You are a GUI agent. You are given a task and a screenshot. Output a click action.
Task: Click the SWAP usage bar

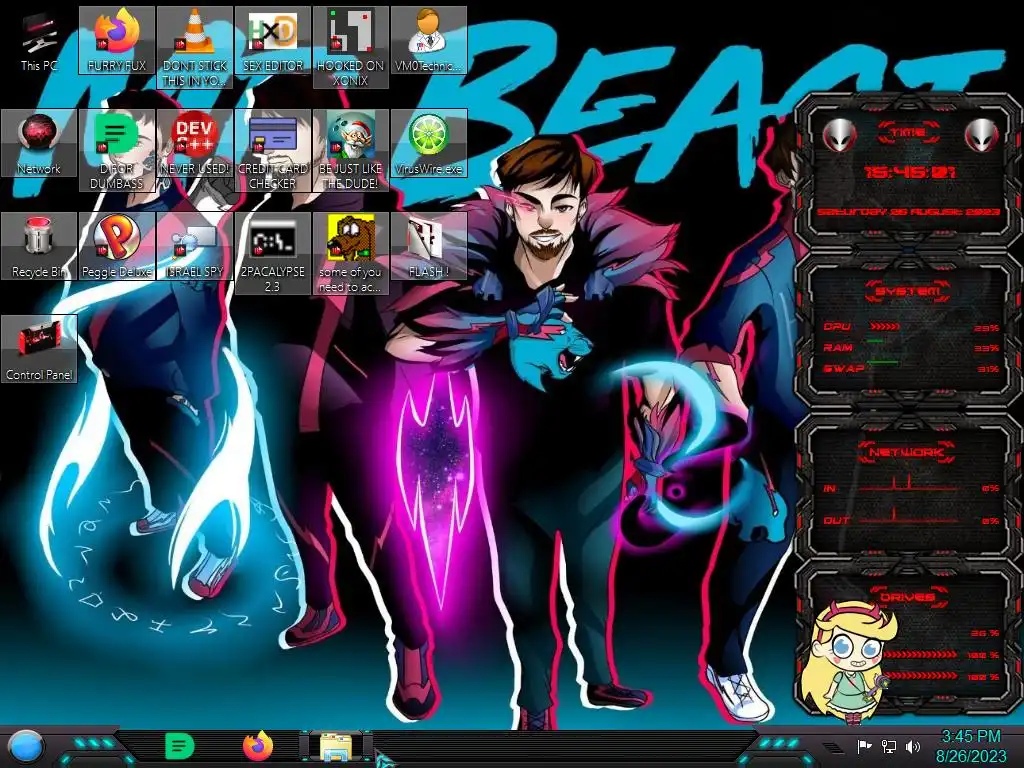pos(882,362)
